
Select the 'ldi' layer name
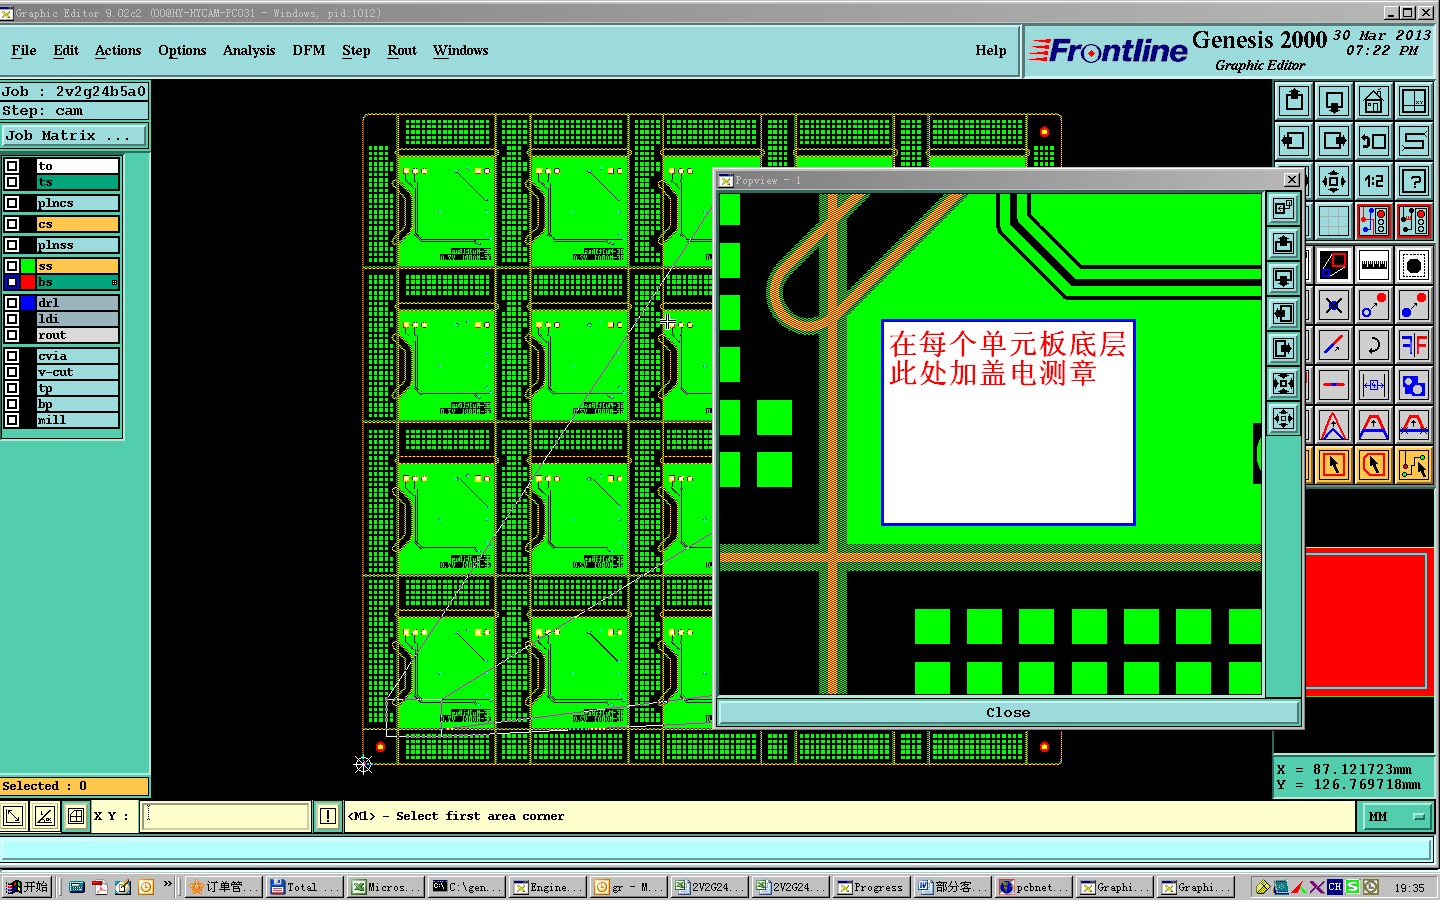[78, 319]
